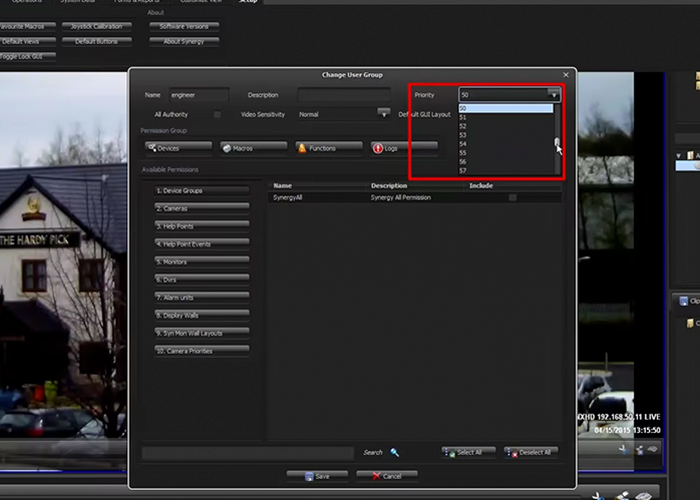The image size is (700, 500).
Task: Select 8. Display Walls permission
Action: coord(202,316)
